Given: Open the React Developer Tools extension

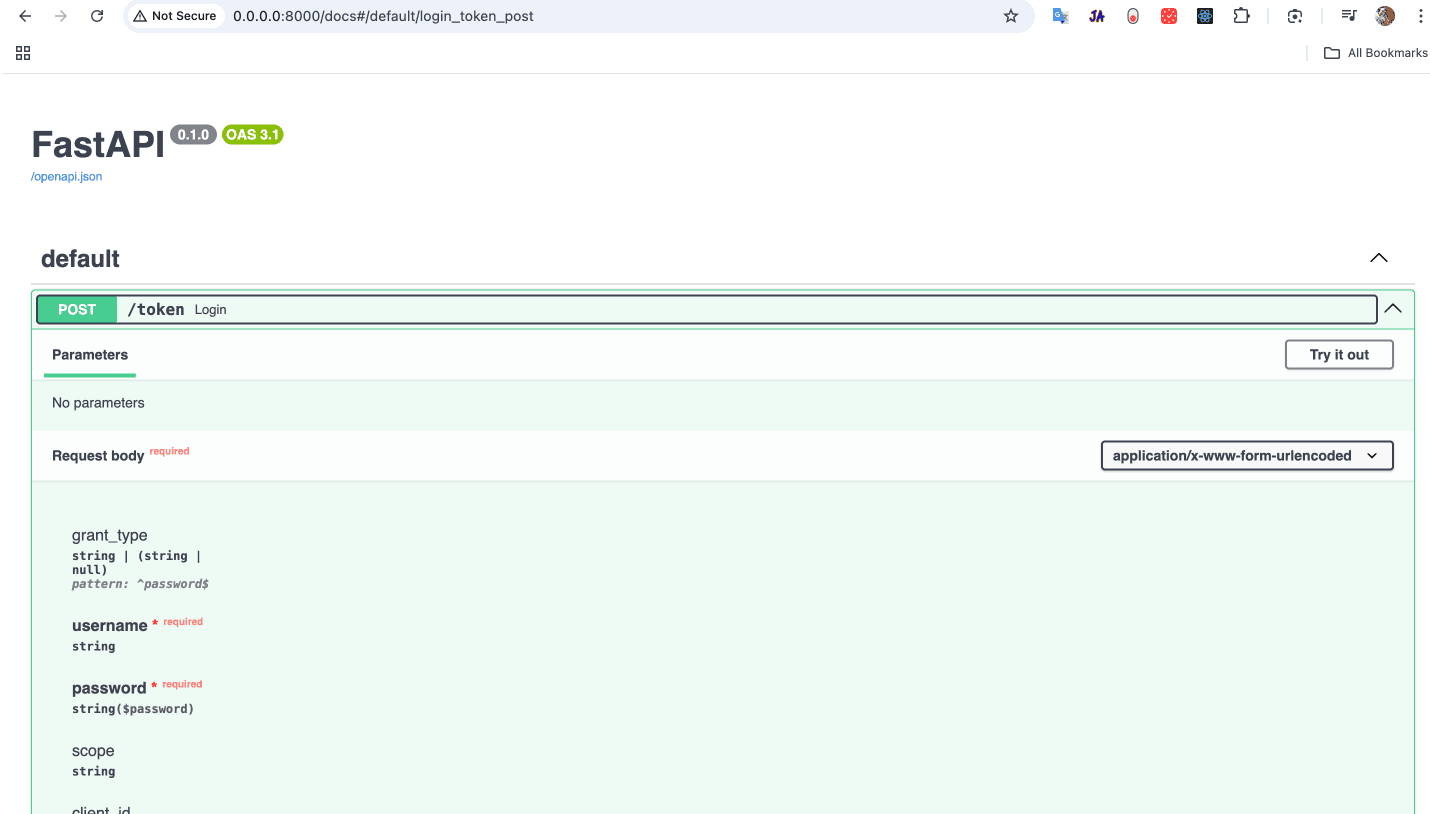Looking at the screenshot, I should click(x=1205, y=16).
